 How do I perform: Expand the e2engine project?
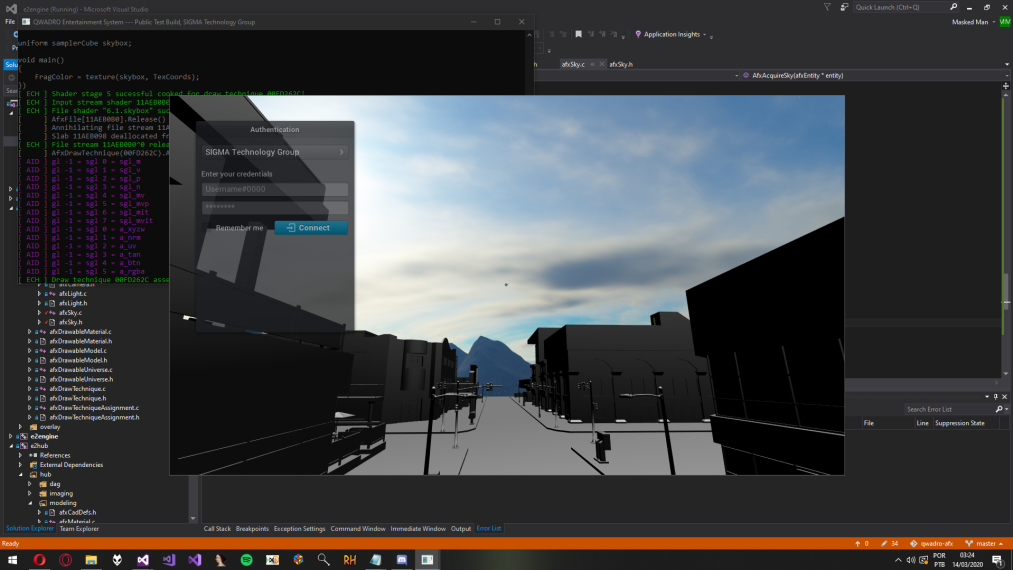pos(11,436)
